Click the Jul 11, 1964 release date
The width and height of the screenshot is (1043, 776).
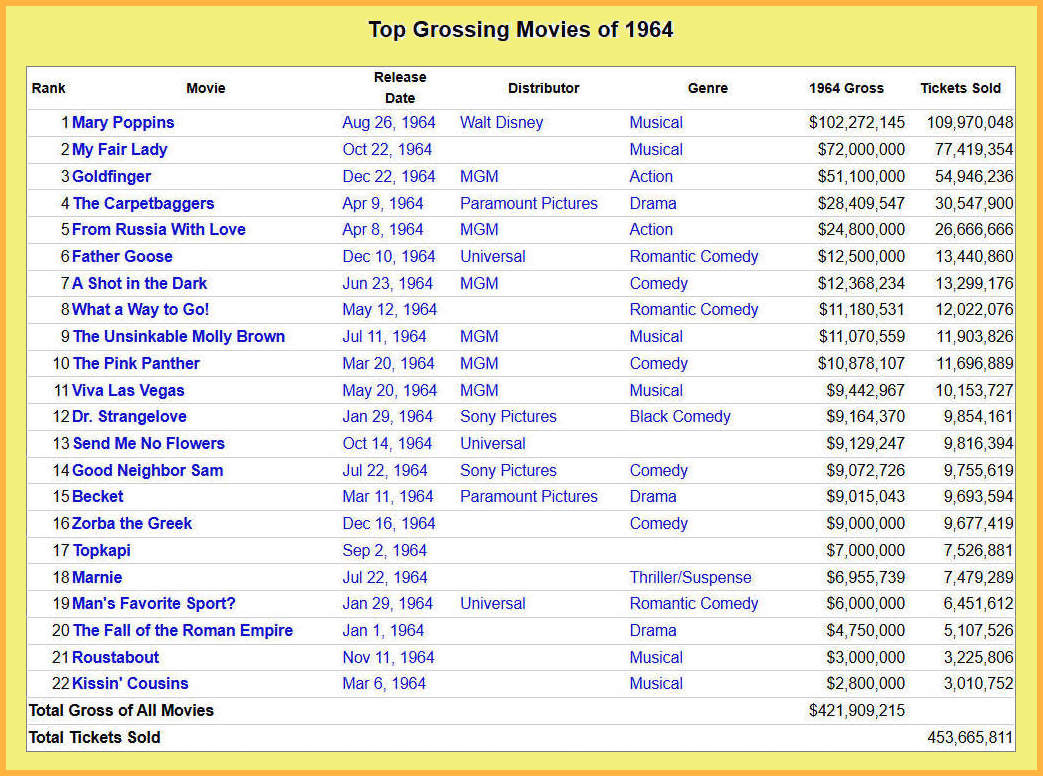click(384, 336)
